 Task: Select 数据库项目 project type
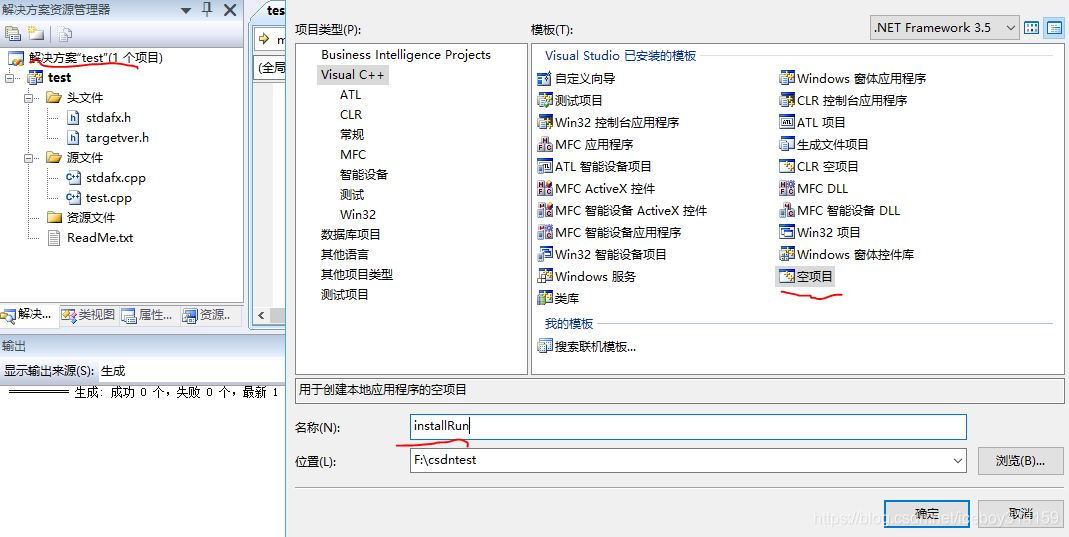(350, 234)
